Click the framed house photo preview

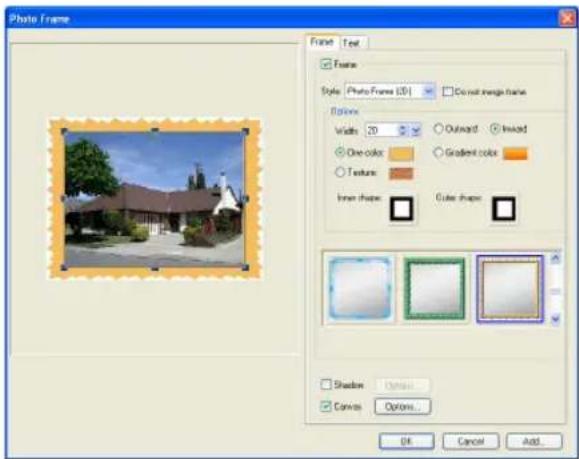(x=155, y=199)
